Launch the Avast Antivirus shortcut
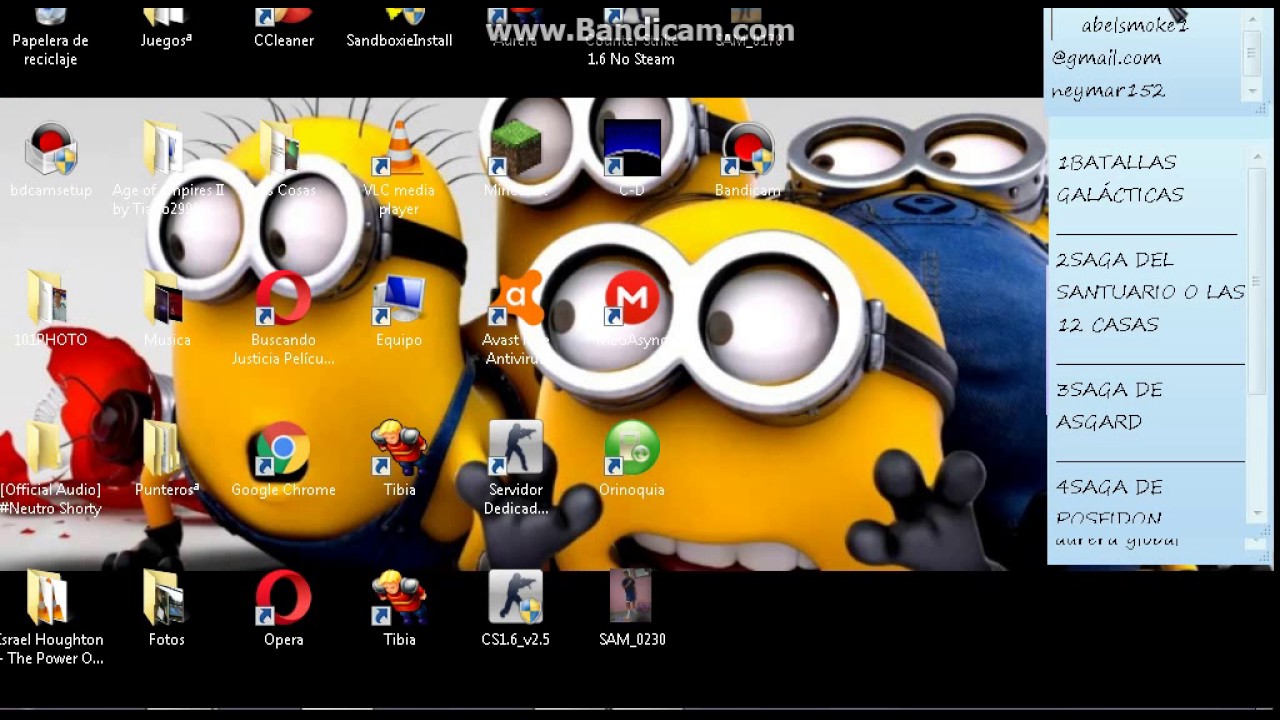 tap(516, 320)
